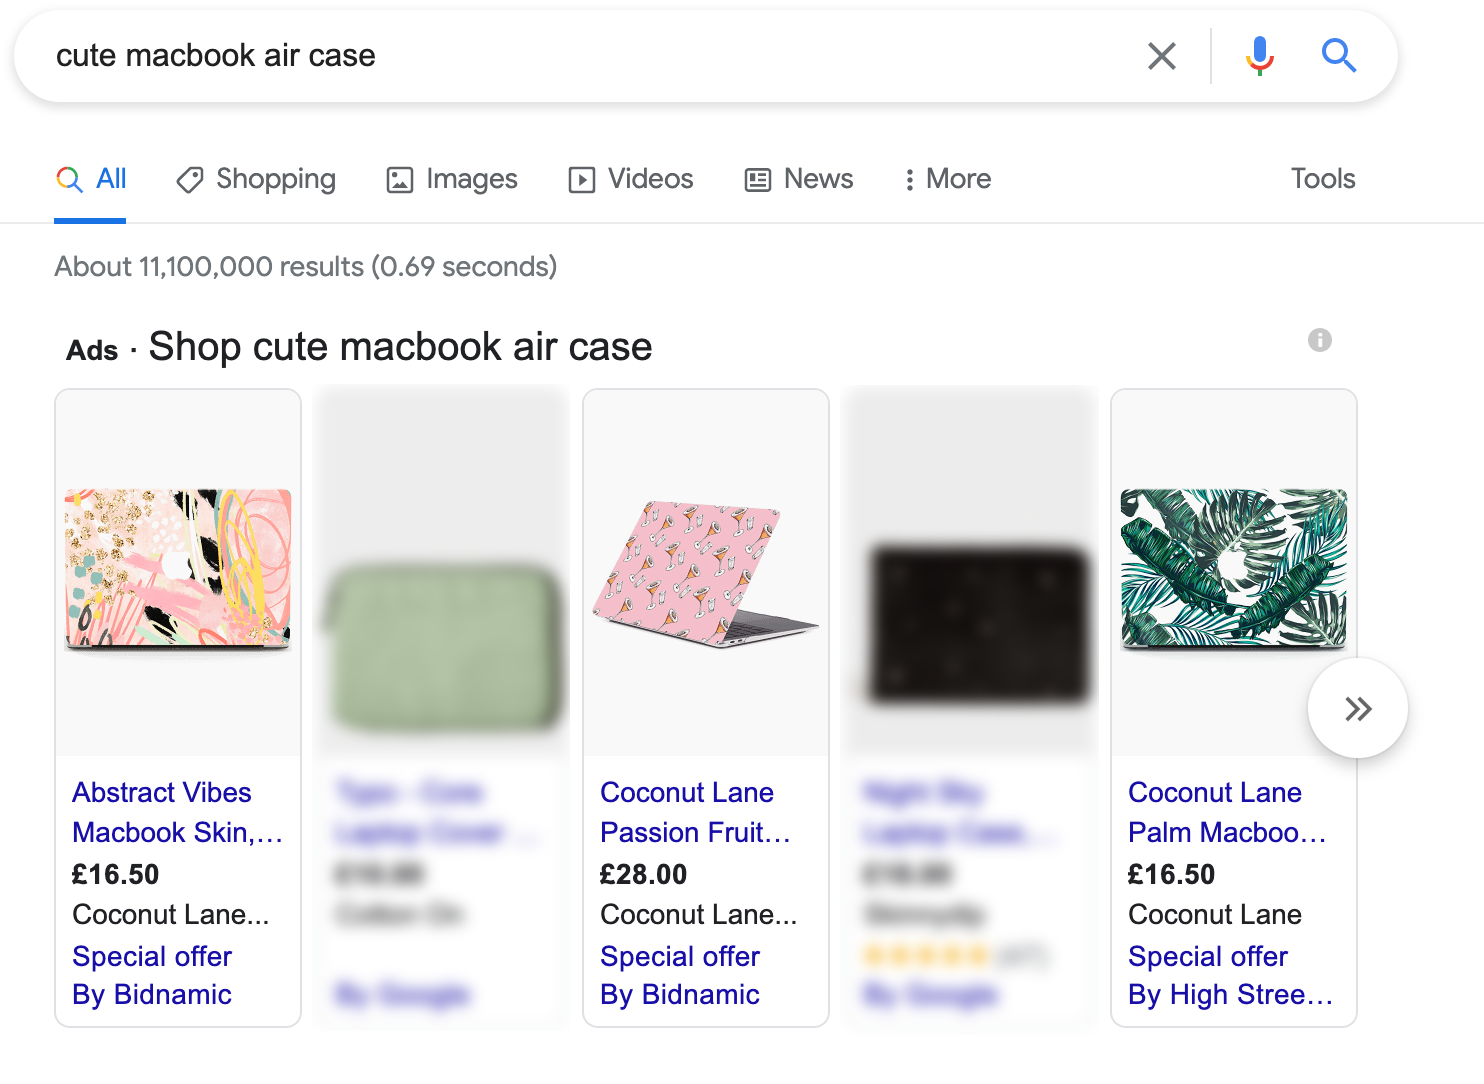Expand the More search options menu
Screen dimensions: 1484x1084
946,179
